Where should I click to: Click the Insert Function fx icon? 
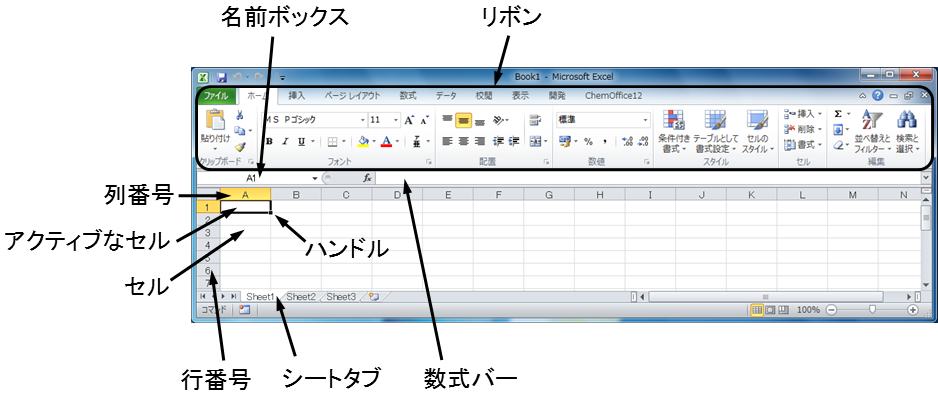pos(367,178)
